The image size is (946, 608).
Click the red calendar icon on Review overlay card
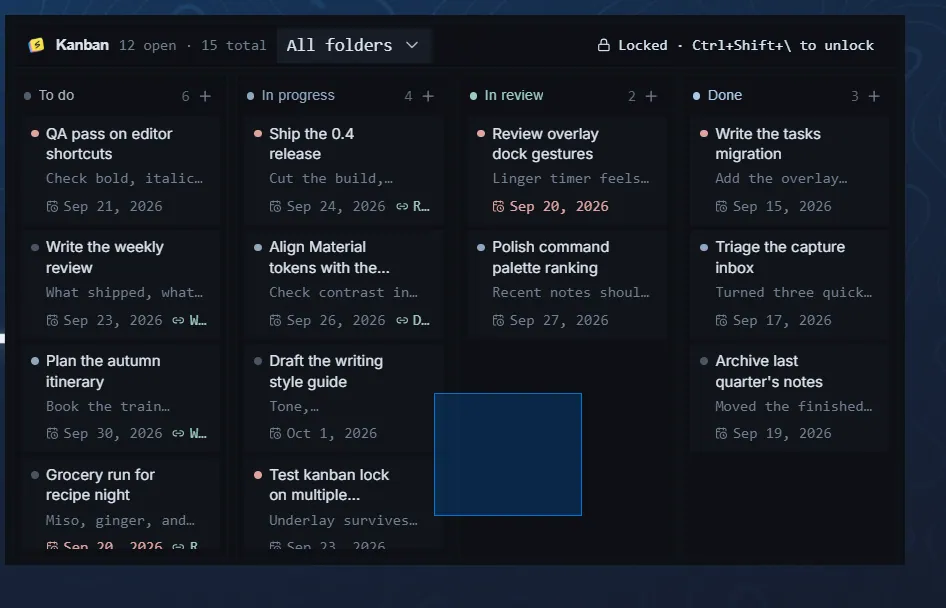tap(498, 206)
